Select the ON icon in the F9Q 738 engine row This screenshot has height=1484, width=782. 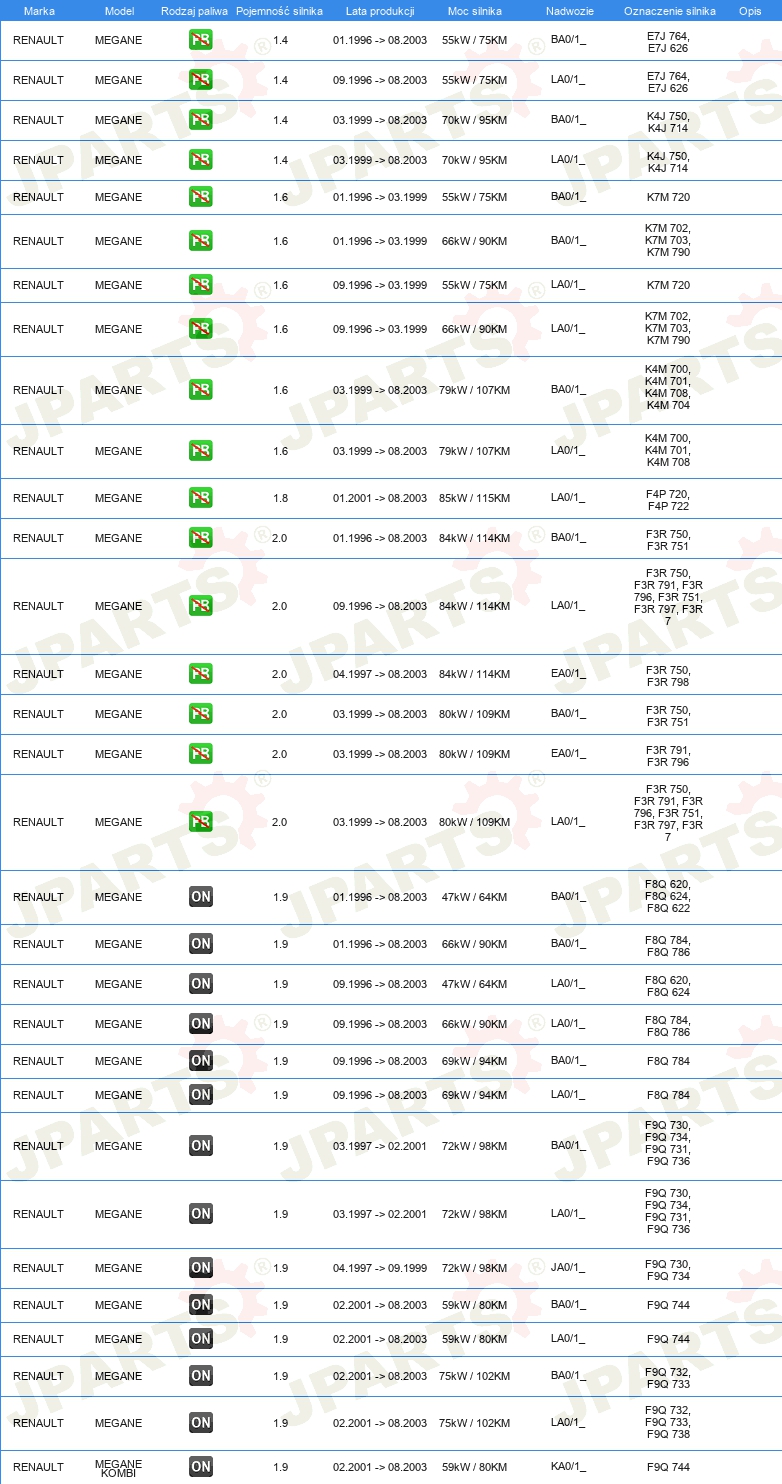coord(201,1423)
